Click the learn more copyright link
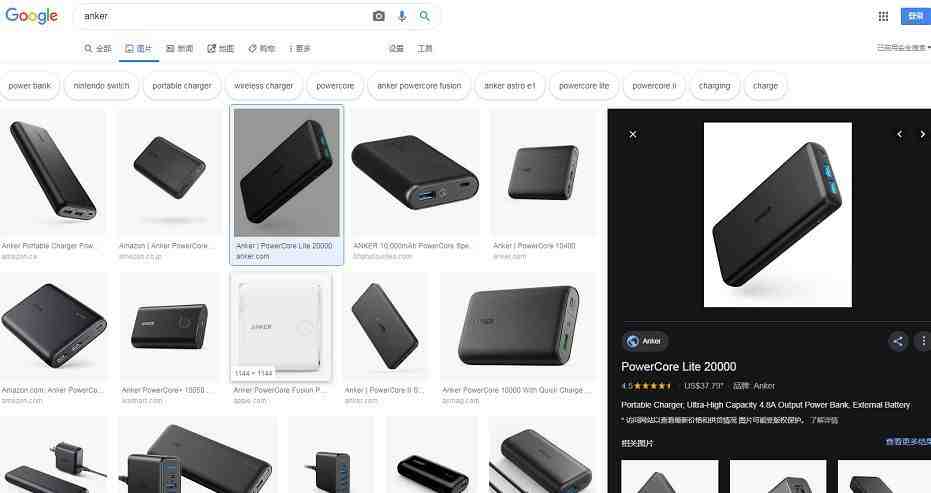Screen dimensions: 931x493 tap(824, 421)
